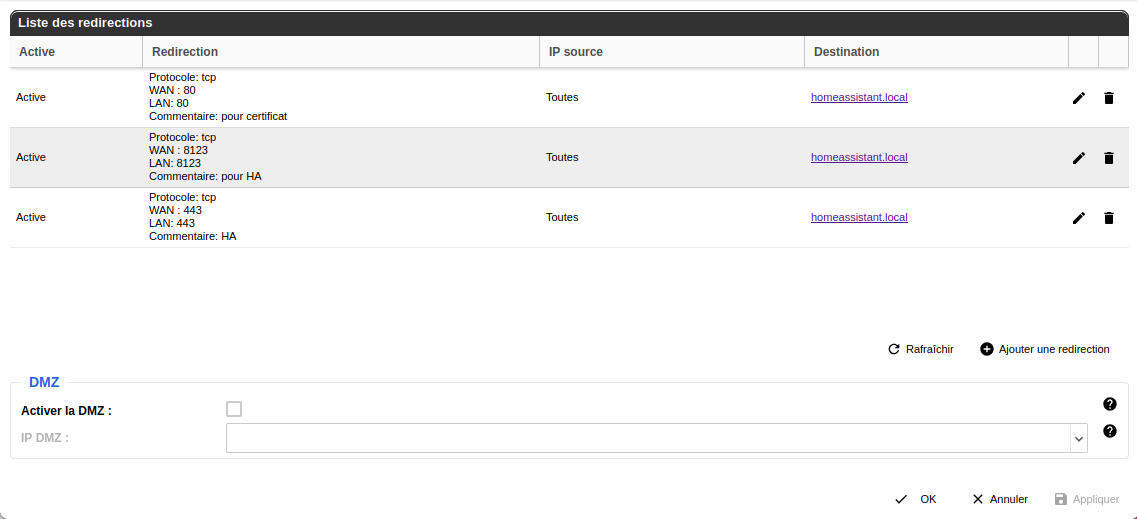
Task: Open homeassistant.local link for port 80
Action: pos(859,98)
